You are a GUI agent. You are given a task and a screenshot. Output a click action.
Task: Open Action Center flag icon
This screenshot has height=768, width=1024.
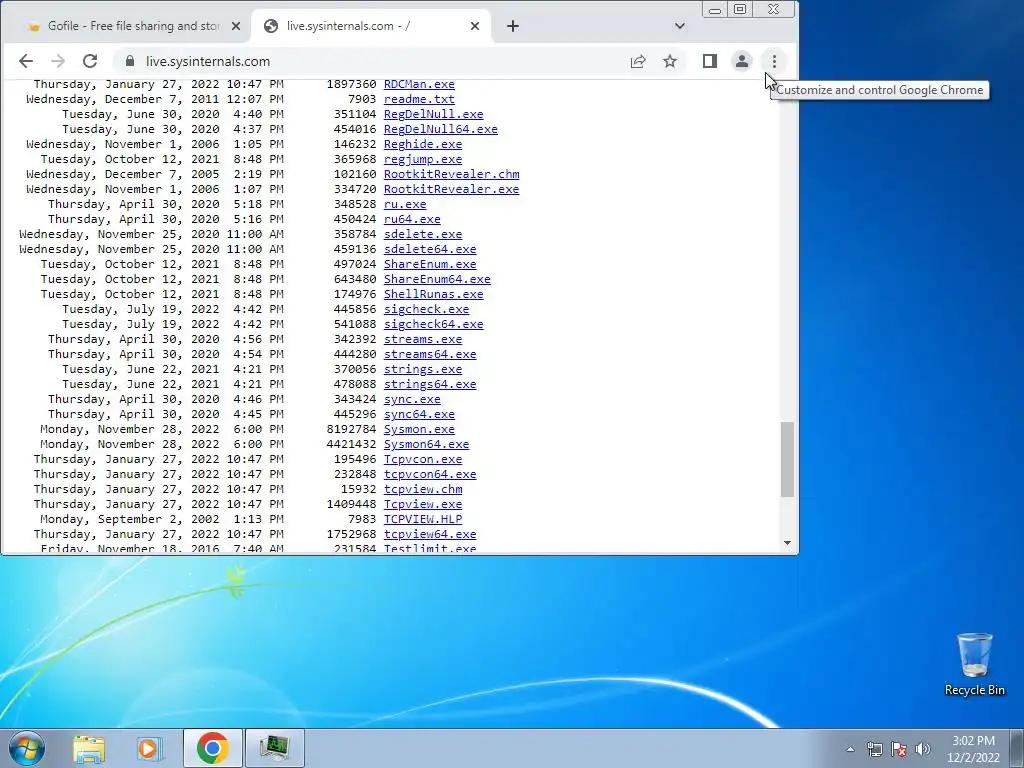(x=899, y=749)
